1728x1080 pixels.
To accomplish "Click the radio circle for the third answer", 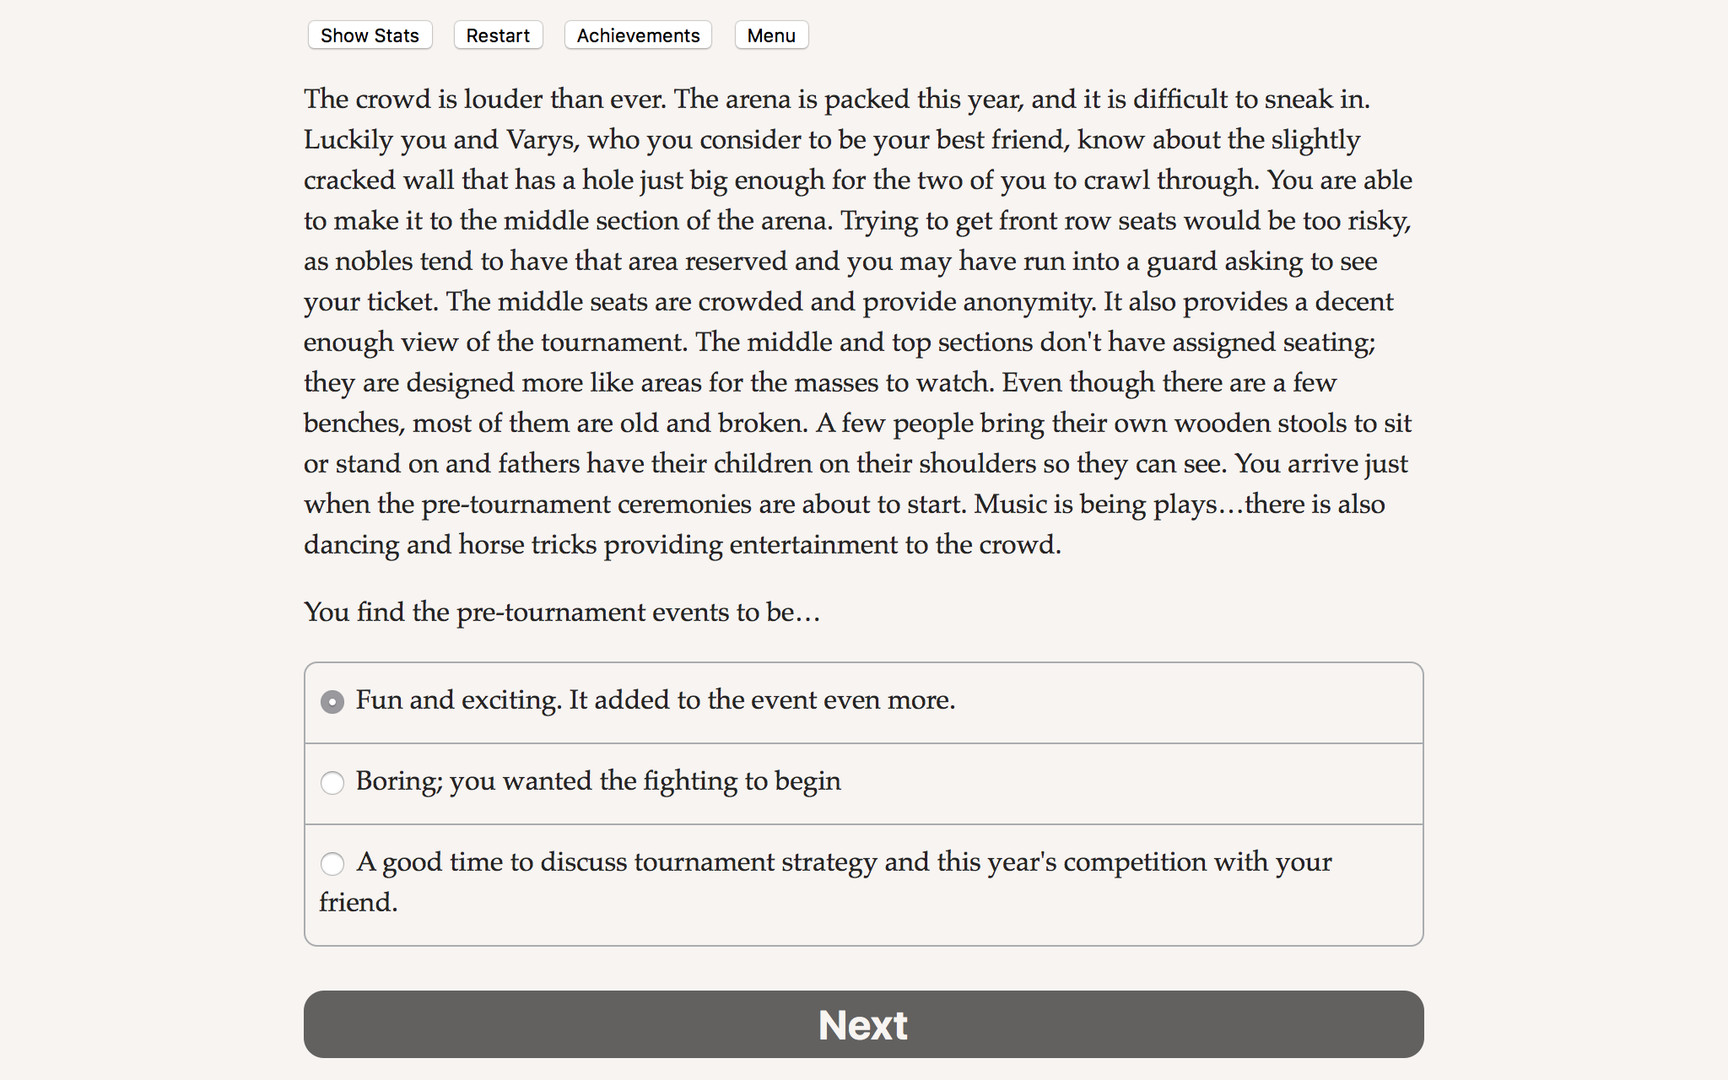I will [332, 864].
